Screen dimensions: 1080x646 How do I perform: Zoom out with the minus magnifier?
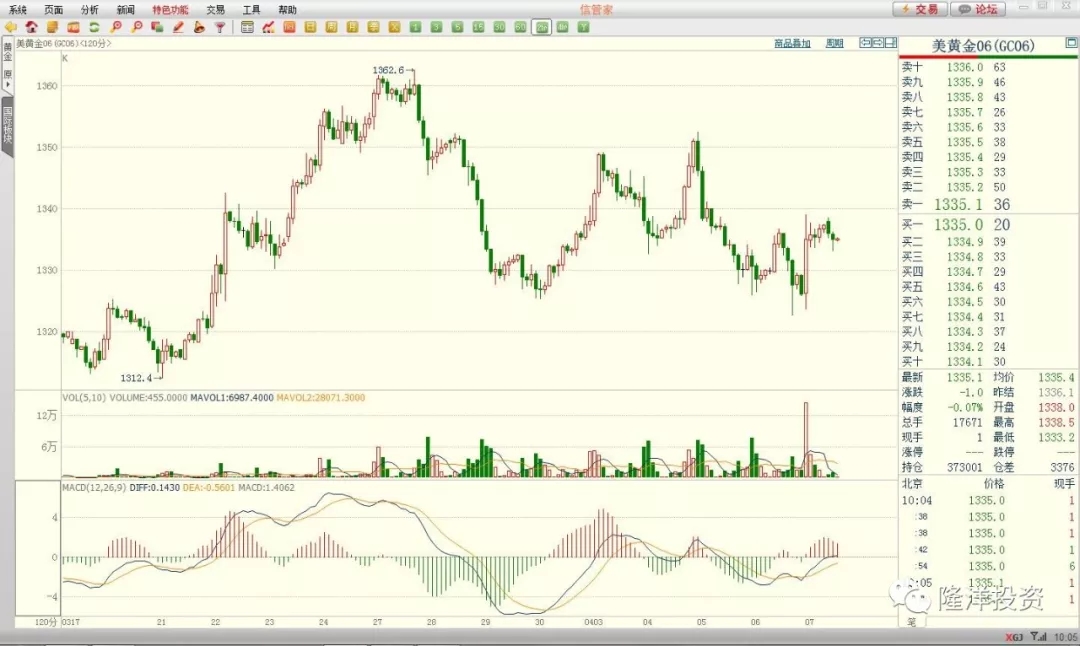[x=136, y=28]
